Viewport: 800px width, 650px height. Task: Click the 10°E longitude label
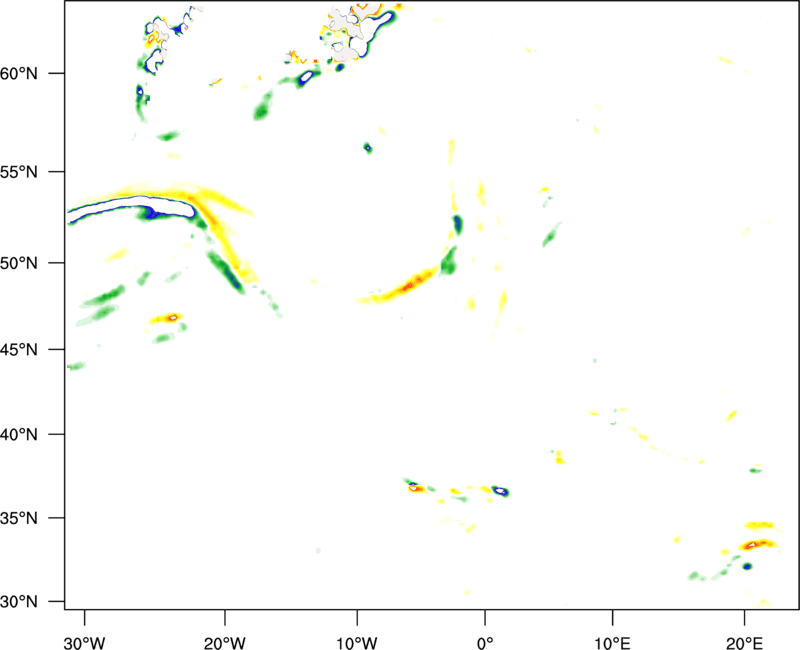[612, 643]
